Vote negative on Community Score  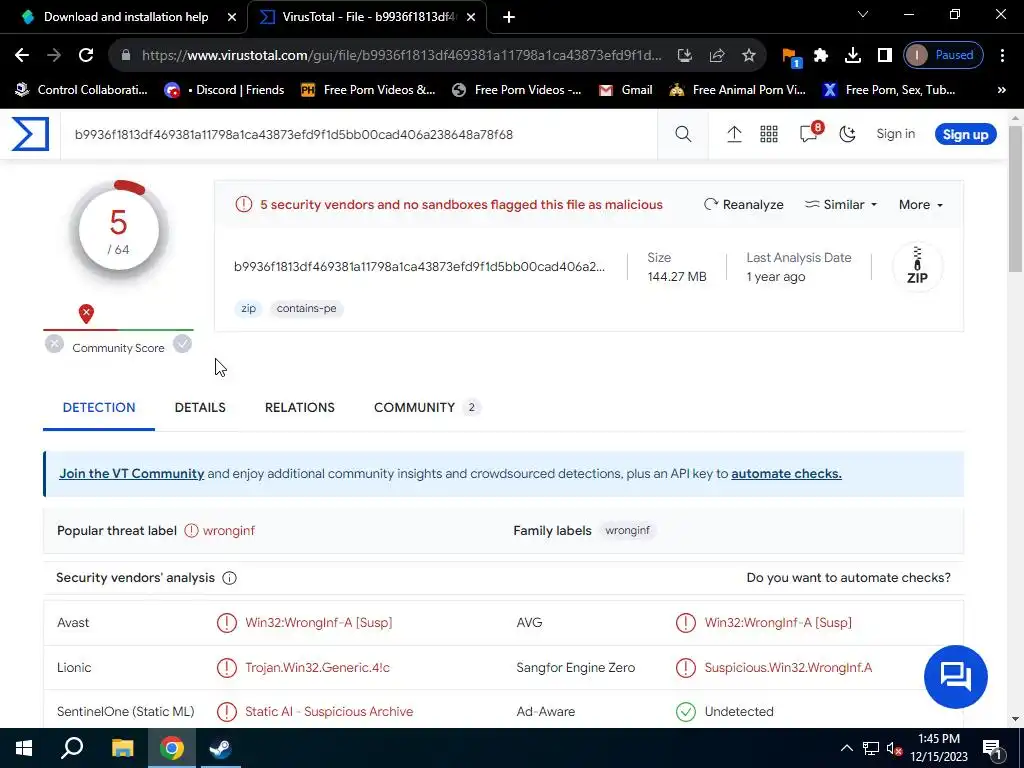[54, 344]
